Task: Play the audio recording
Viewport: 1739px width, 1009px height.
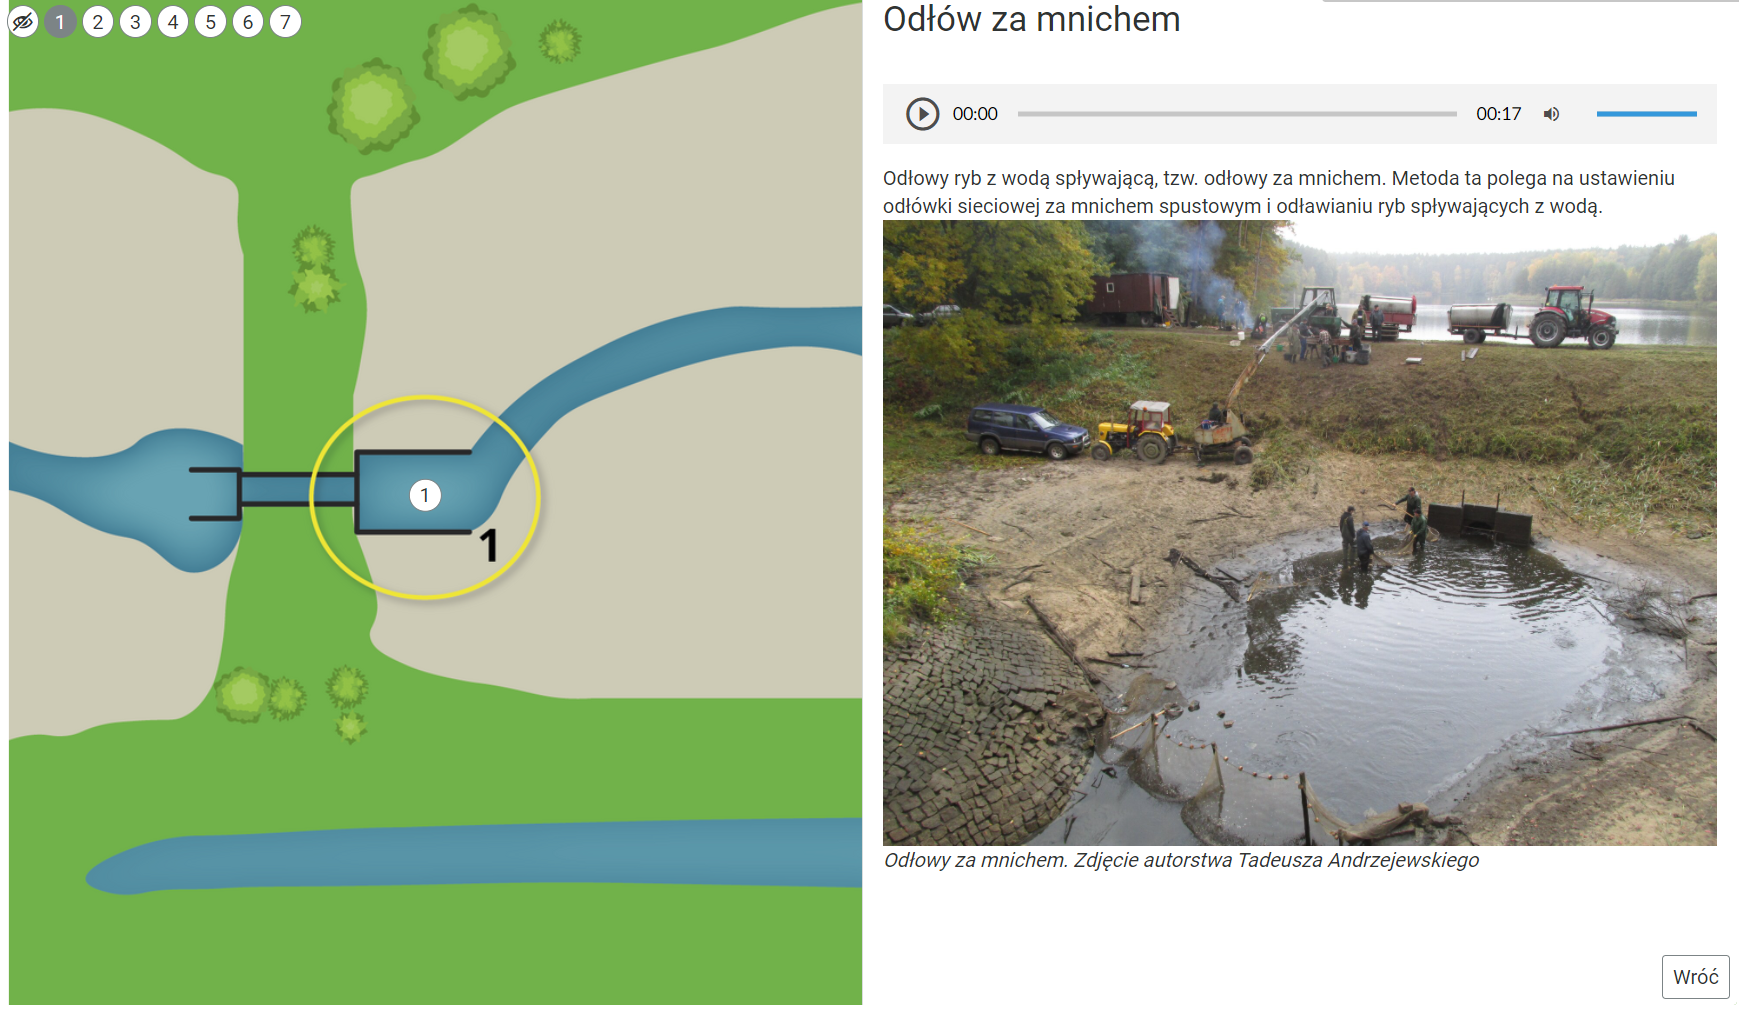Action: pos(922,114)
